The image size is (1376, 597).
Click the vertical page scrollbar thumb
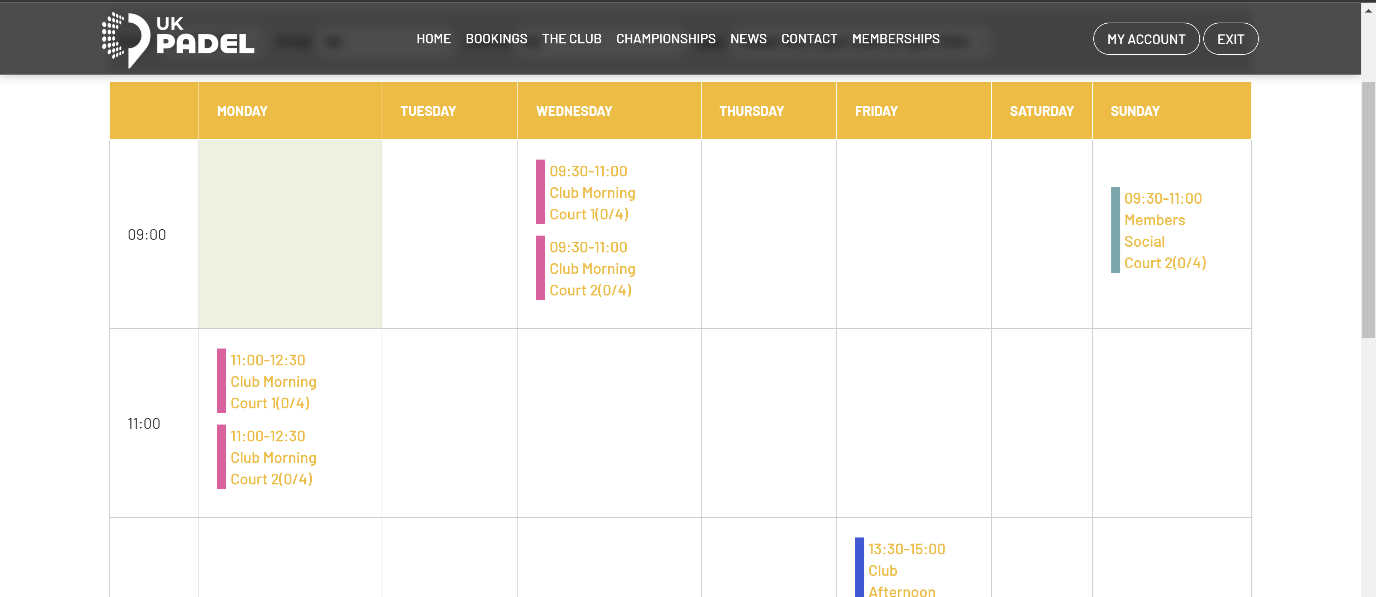pos(1368,210)
